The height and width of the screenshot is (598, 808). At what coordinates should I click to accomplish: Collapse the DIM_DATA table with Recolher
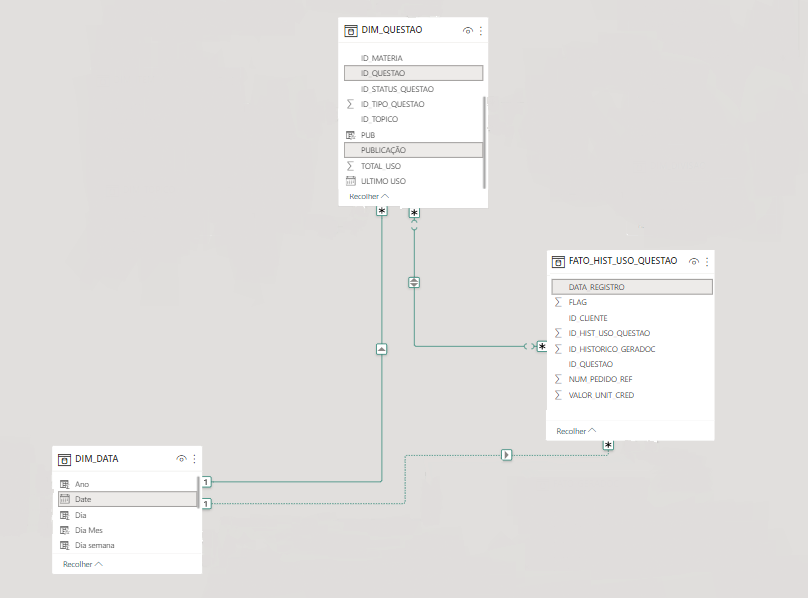[82, 564]
